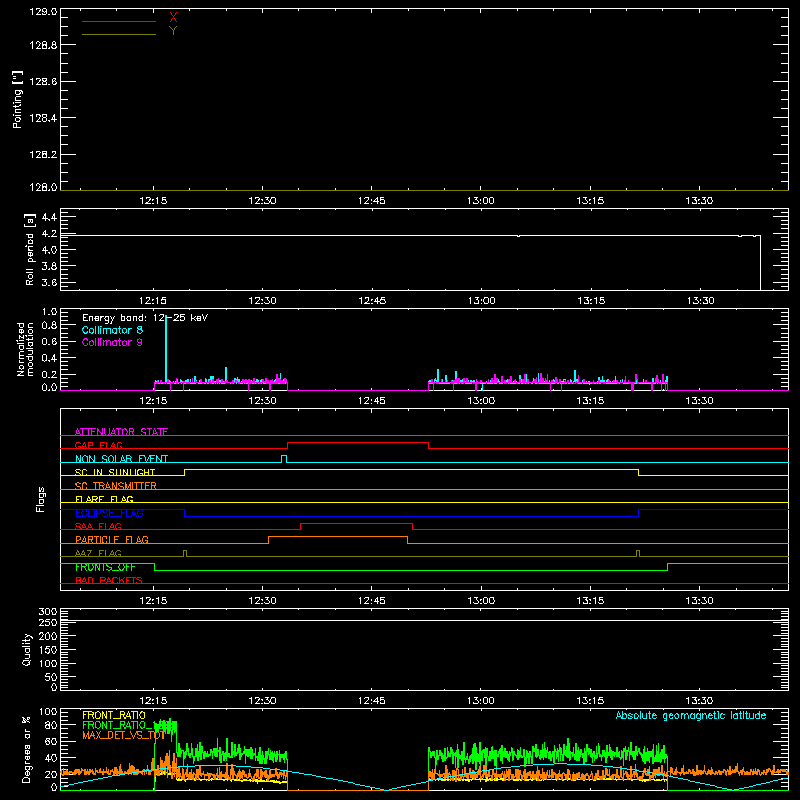Click the green FRONT_RATIO_ legend label
This screenshot has width=800, height=800.
click(118, 726)
